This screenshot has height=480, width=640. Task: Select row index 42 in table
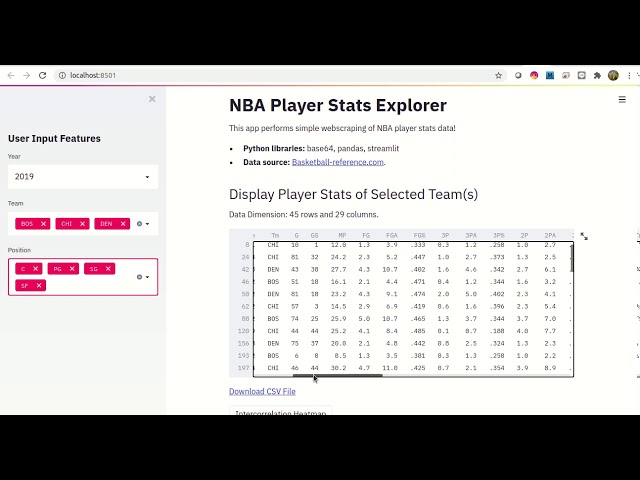245,269
